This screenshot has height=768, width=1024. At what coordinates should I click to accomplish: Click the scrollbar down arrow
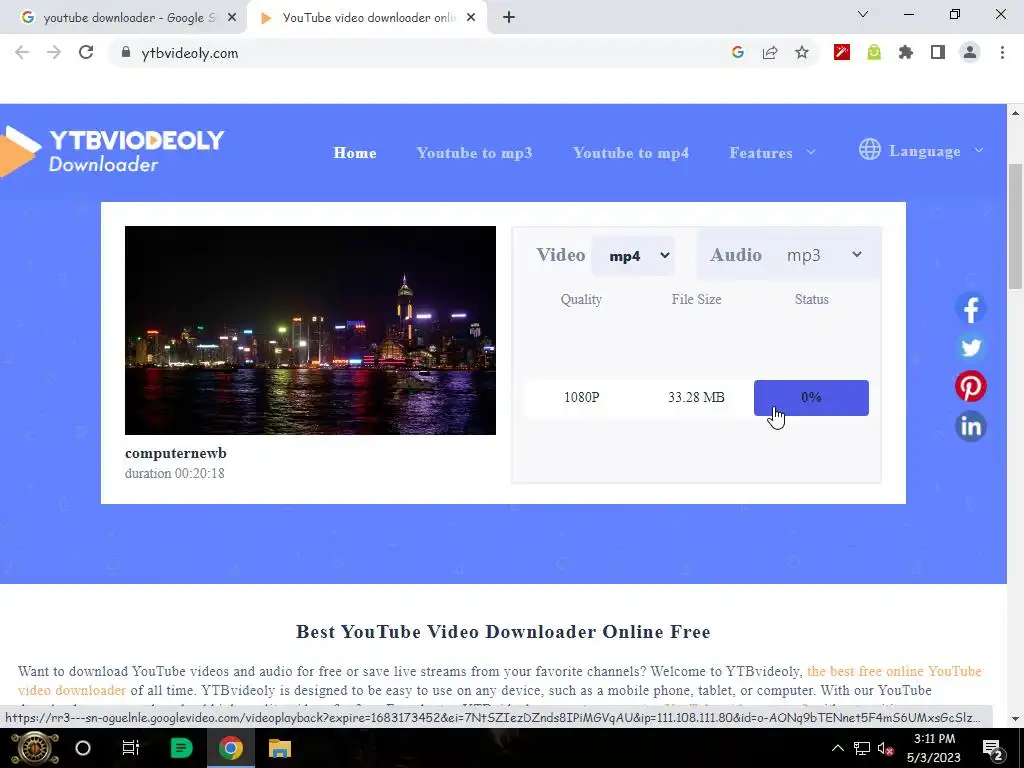(x=1015, y=719)
